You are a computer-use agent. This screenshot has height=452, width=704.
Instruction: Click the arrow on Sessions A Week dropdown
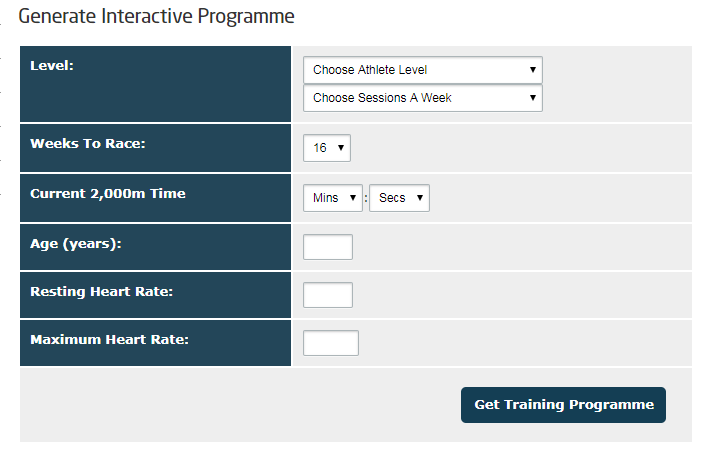pos(533,98)
